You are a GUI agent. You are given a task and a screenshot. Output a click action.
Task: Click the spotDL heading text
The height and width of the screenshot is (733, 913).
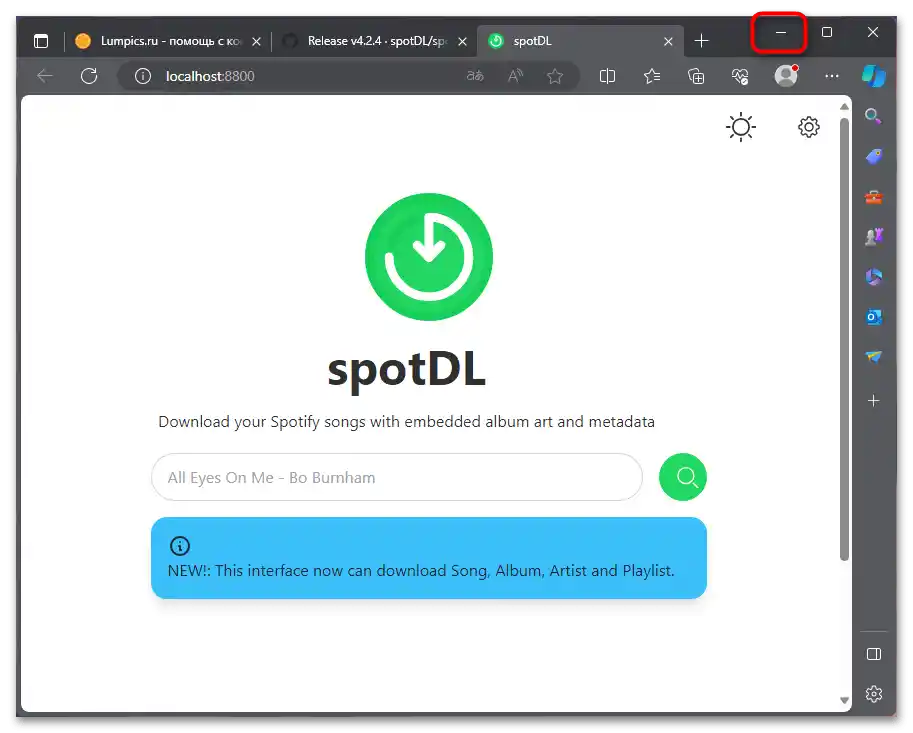coord(406,370)
